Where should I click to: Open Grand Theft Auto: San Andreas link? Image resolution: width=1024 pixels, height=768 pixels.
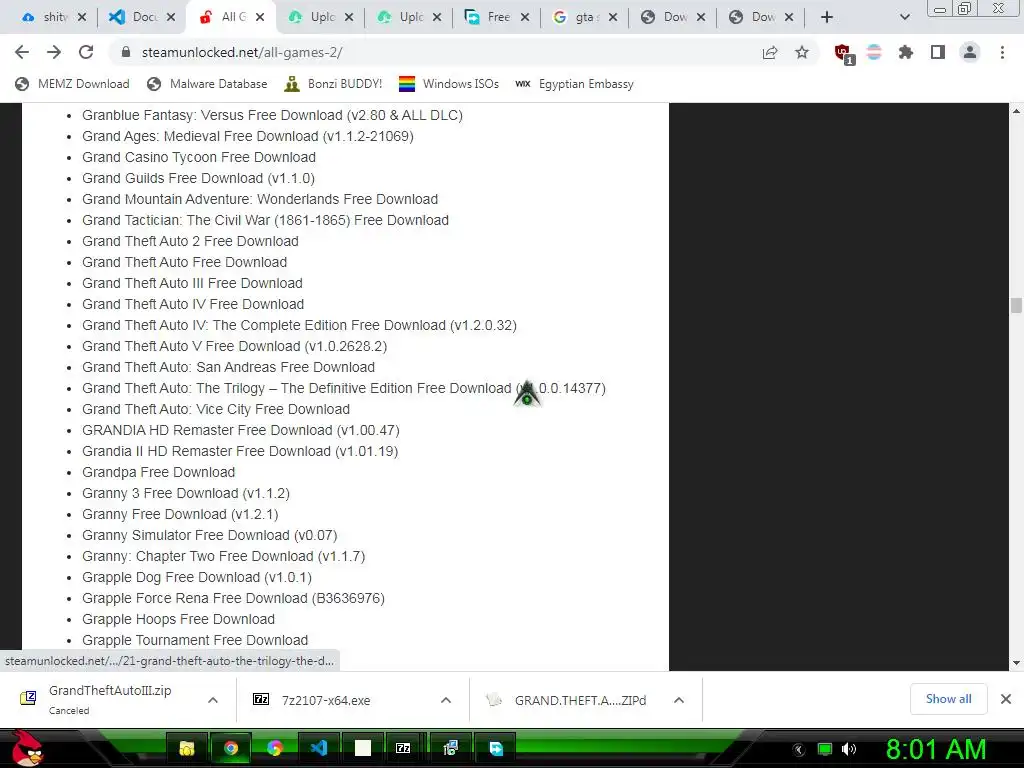pyautogui.click(x=229, y=367)
